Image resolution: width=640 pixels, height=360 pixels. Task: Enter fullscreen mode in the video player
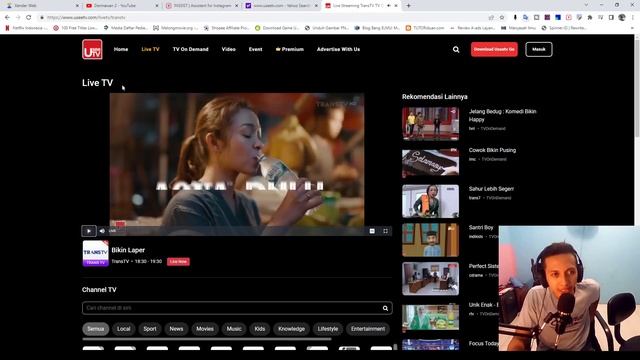385,231
